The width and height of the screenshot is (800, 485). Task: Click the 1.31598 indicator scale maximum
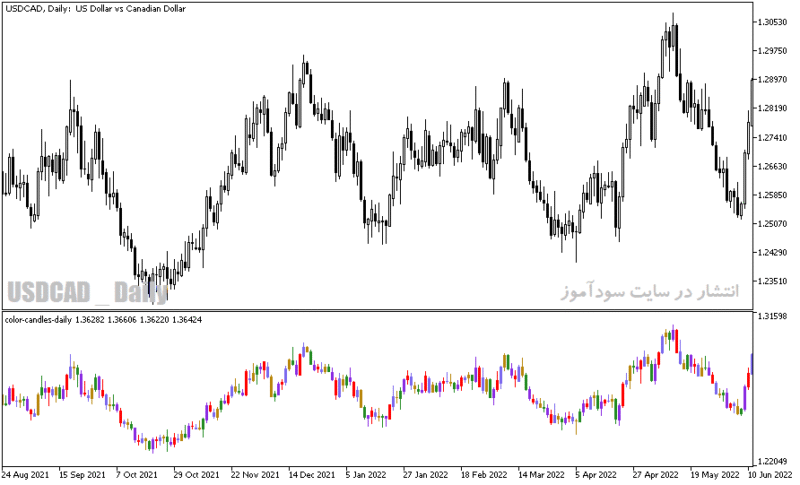click(x=772, y=316)
